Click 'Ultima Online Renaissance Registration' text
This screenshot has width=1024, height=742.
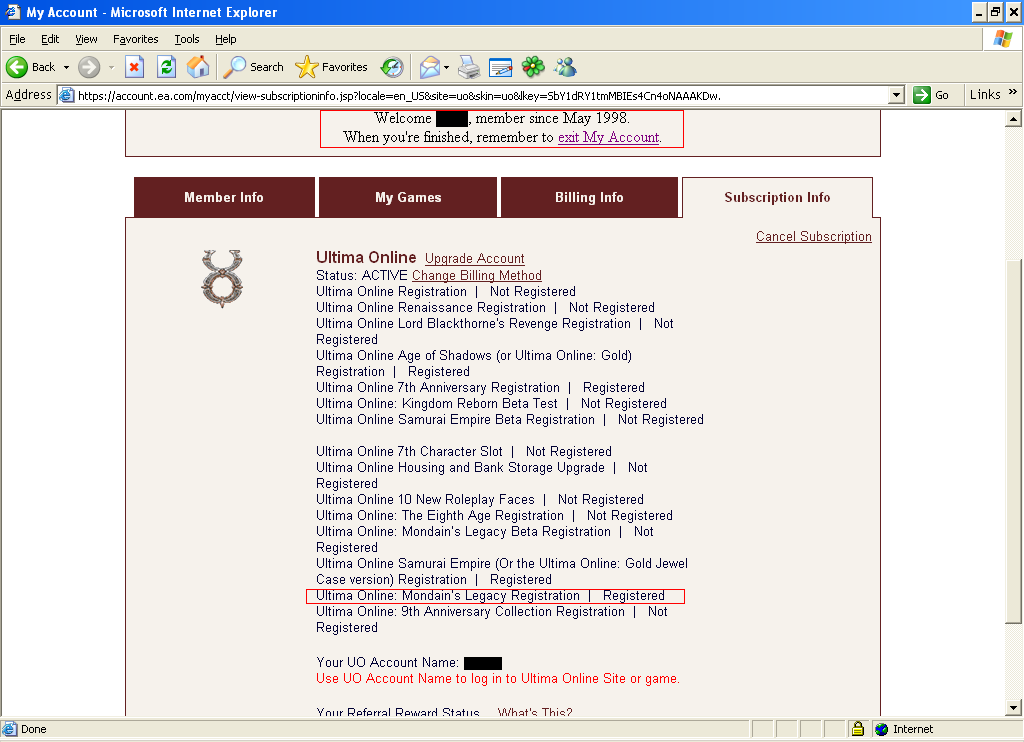431,308
